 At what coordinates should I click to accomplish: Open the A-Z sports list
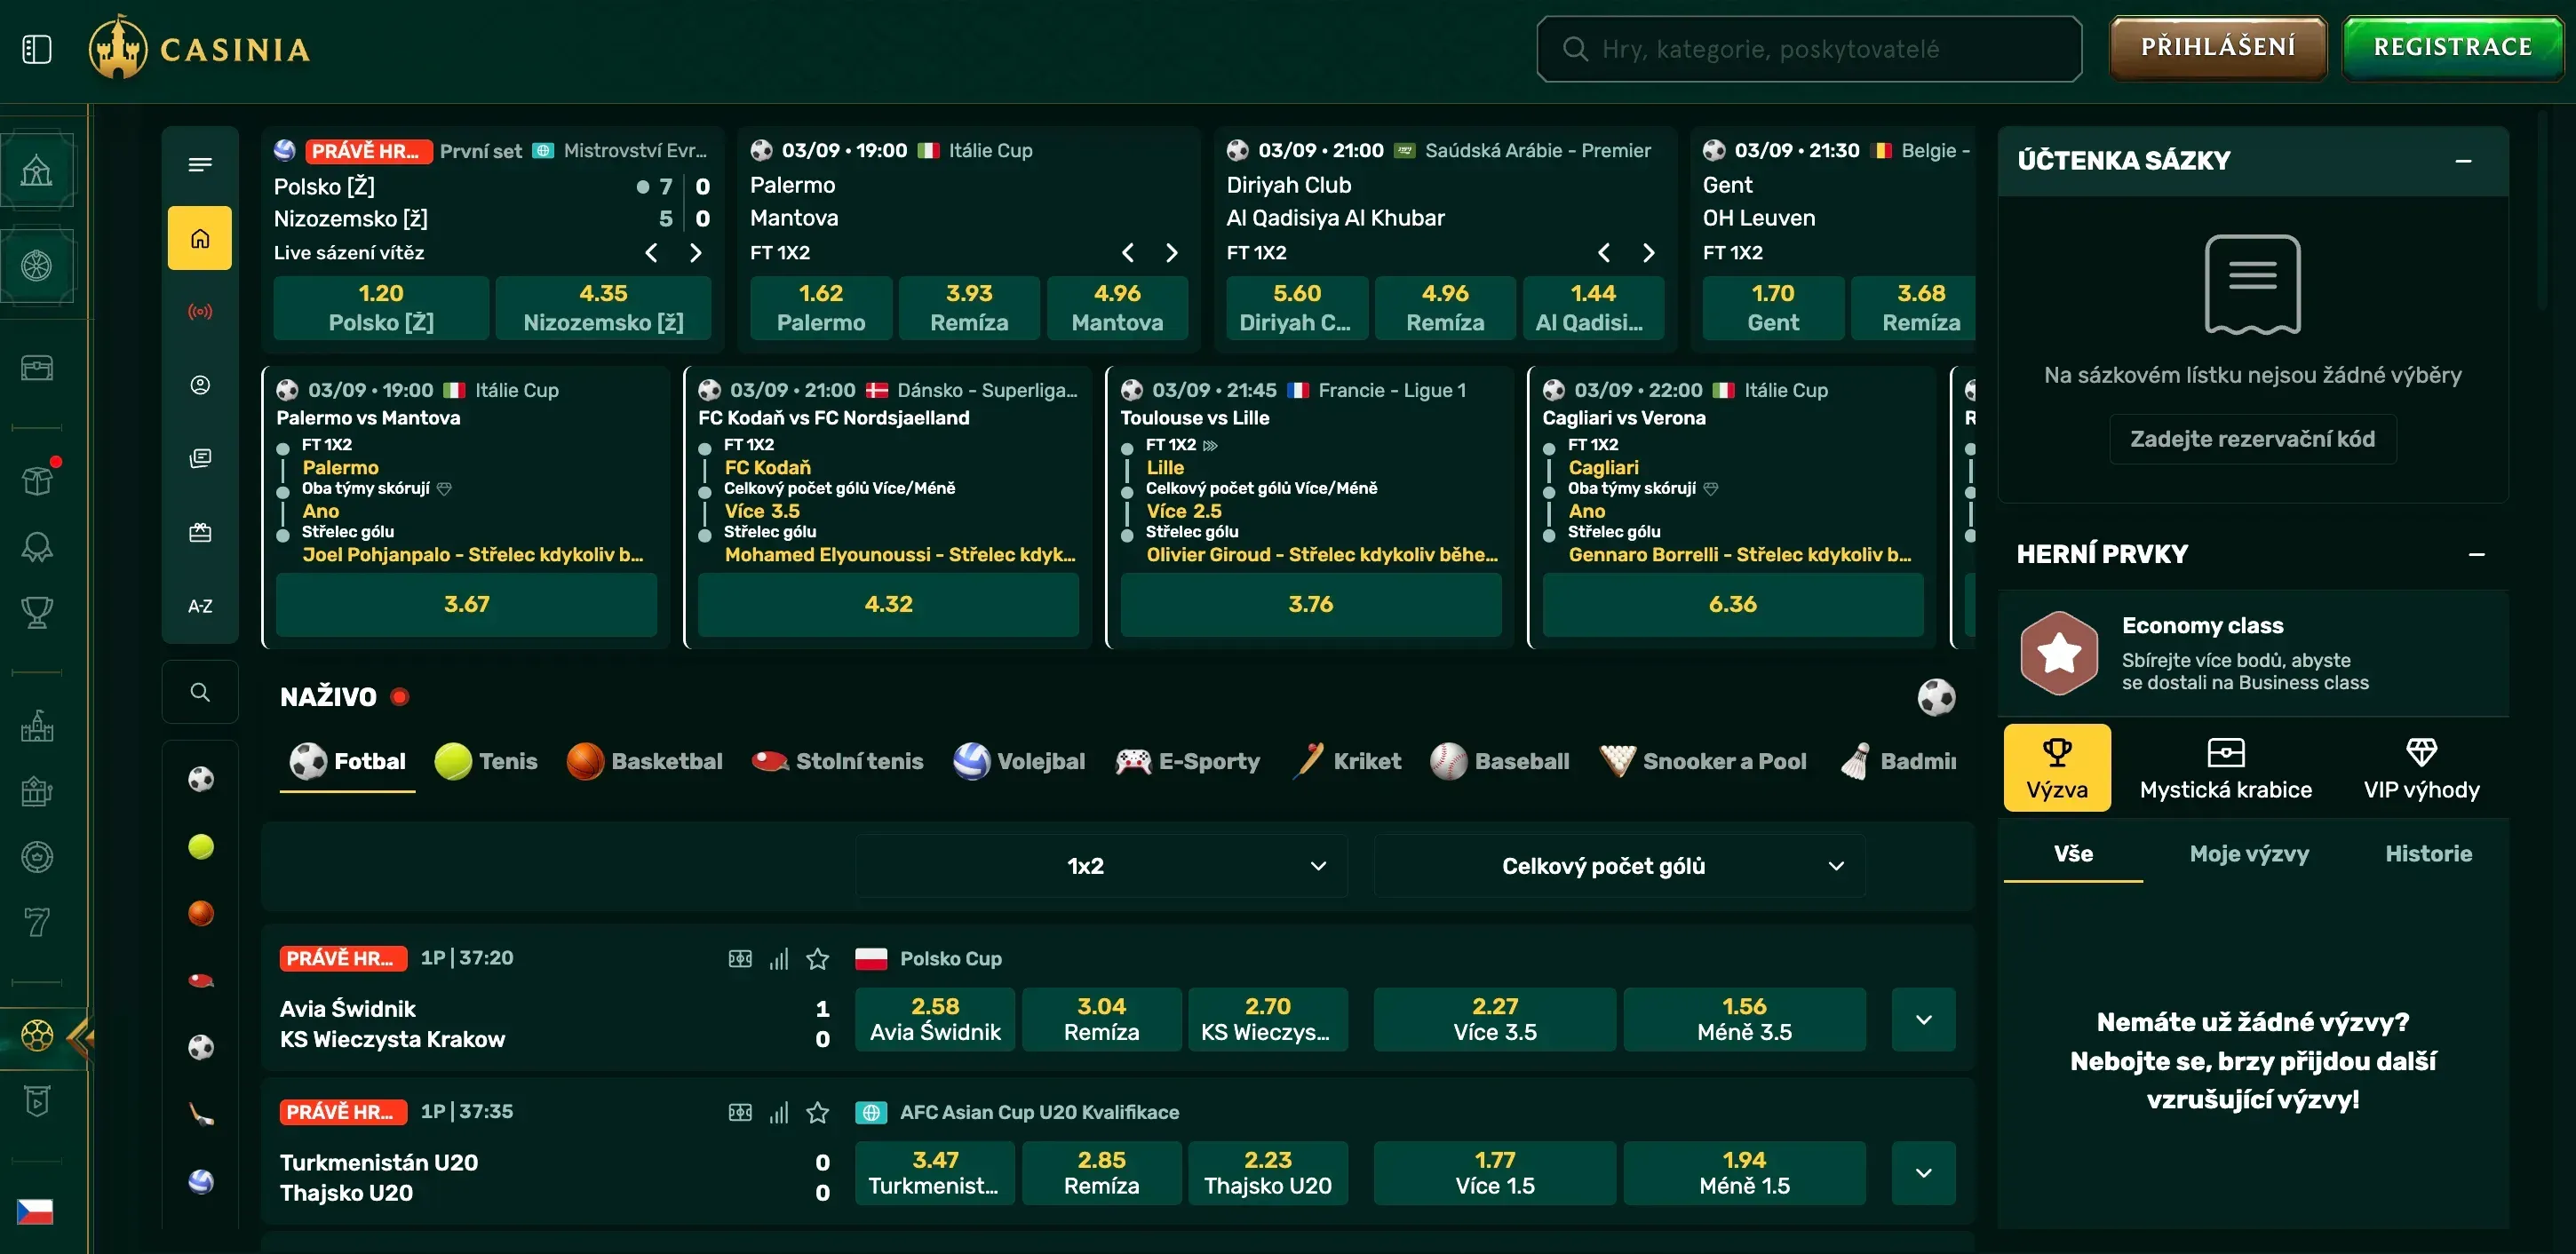tap(200, 606)
